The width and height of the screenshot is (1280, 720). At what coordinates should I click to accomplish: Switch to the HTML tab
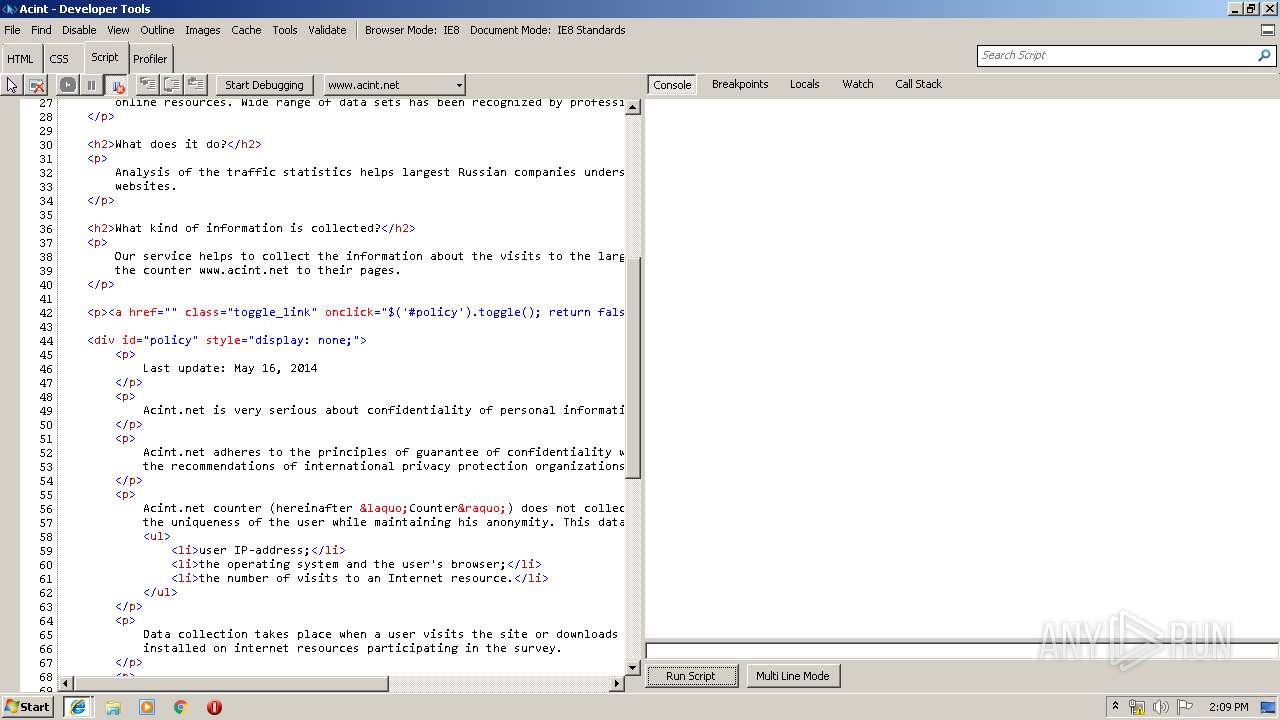point(20,59)
